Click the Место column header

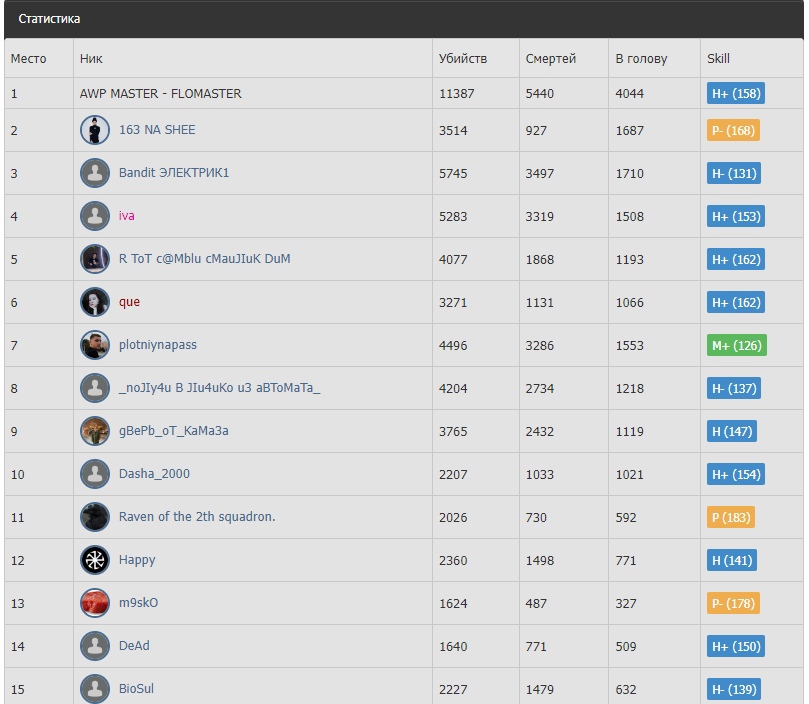pos(28,59)
